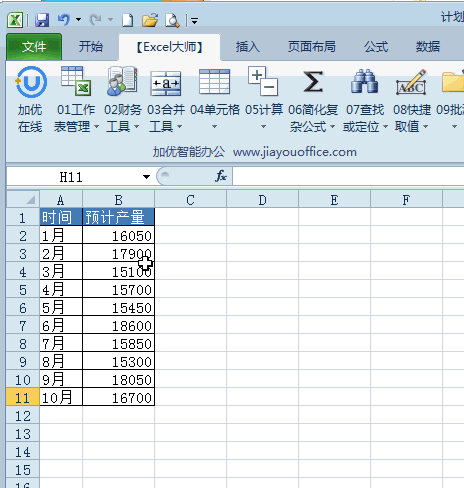Open file using the folder icon
This screenshot has height=488, width=464.
(150, 21)
